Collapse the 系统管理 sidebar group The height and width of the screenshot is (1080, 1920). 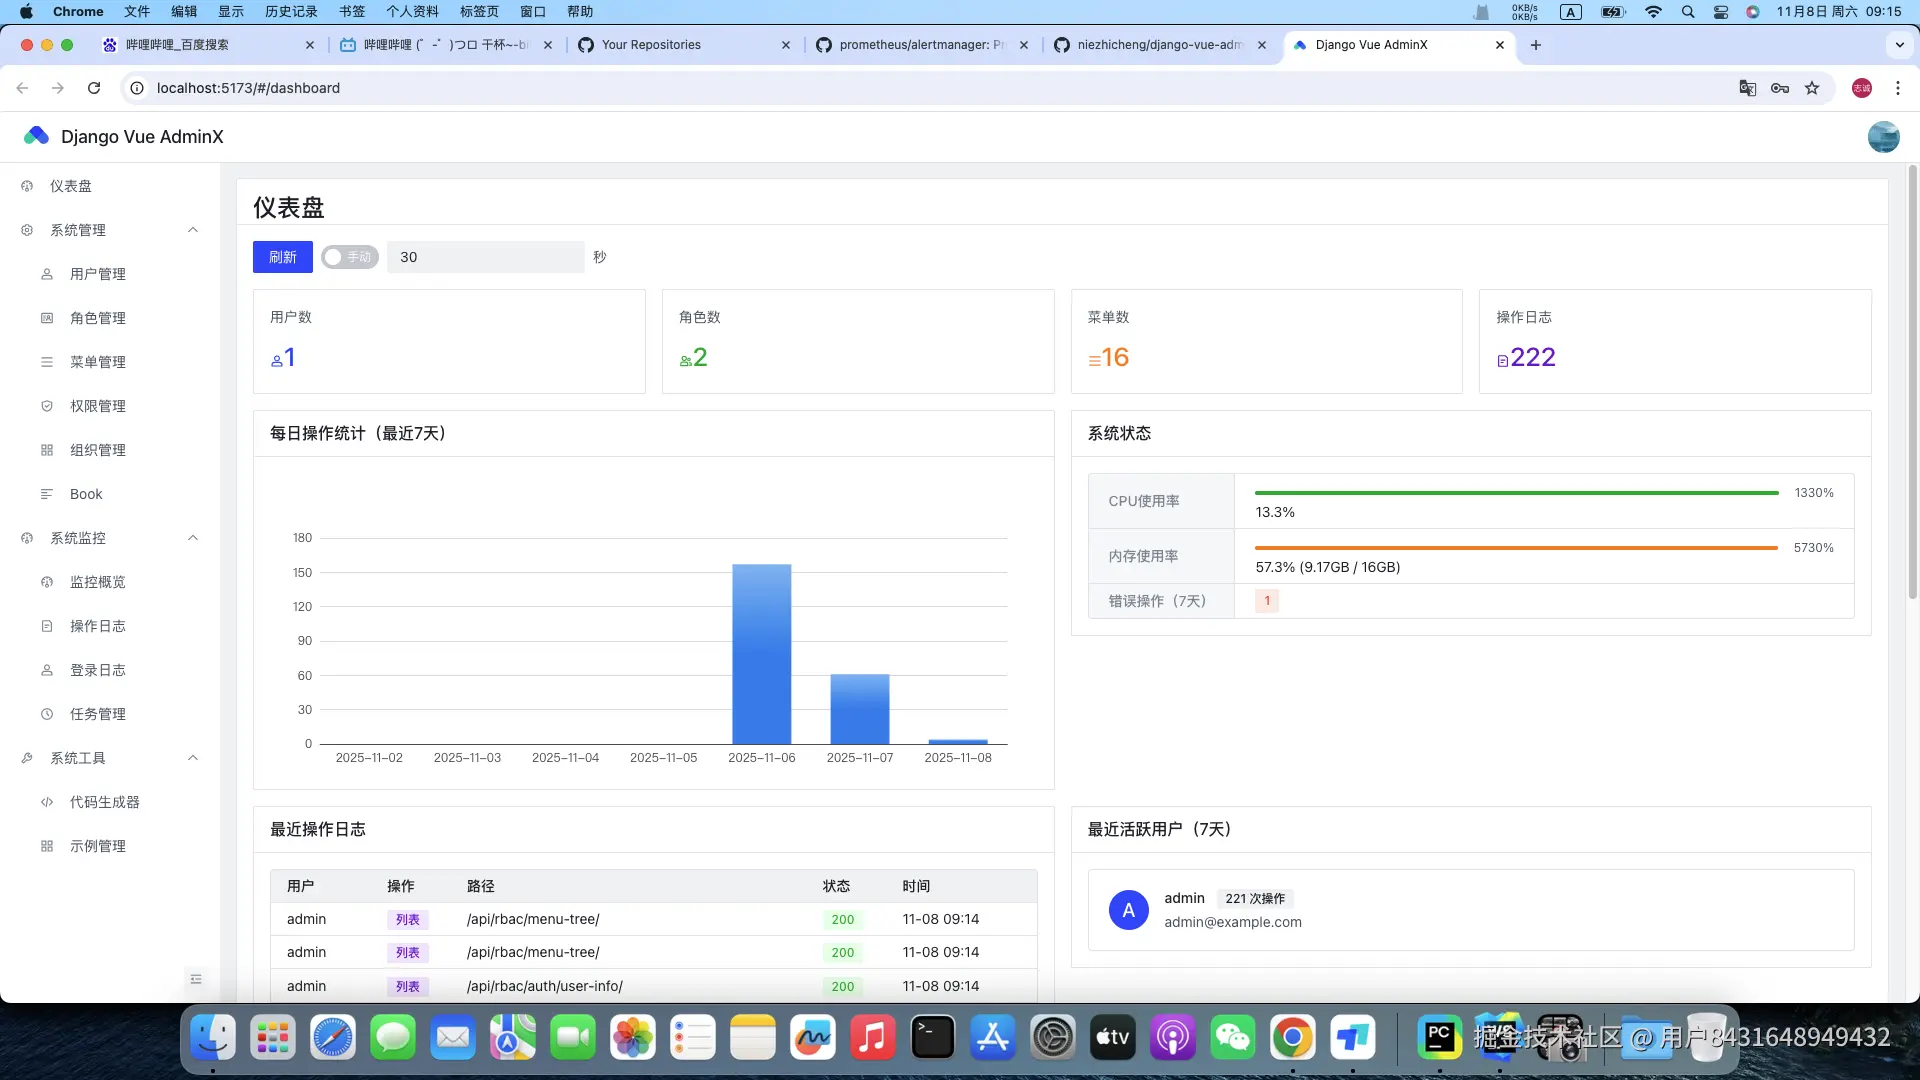[x=193, y=230]
